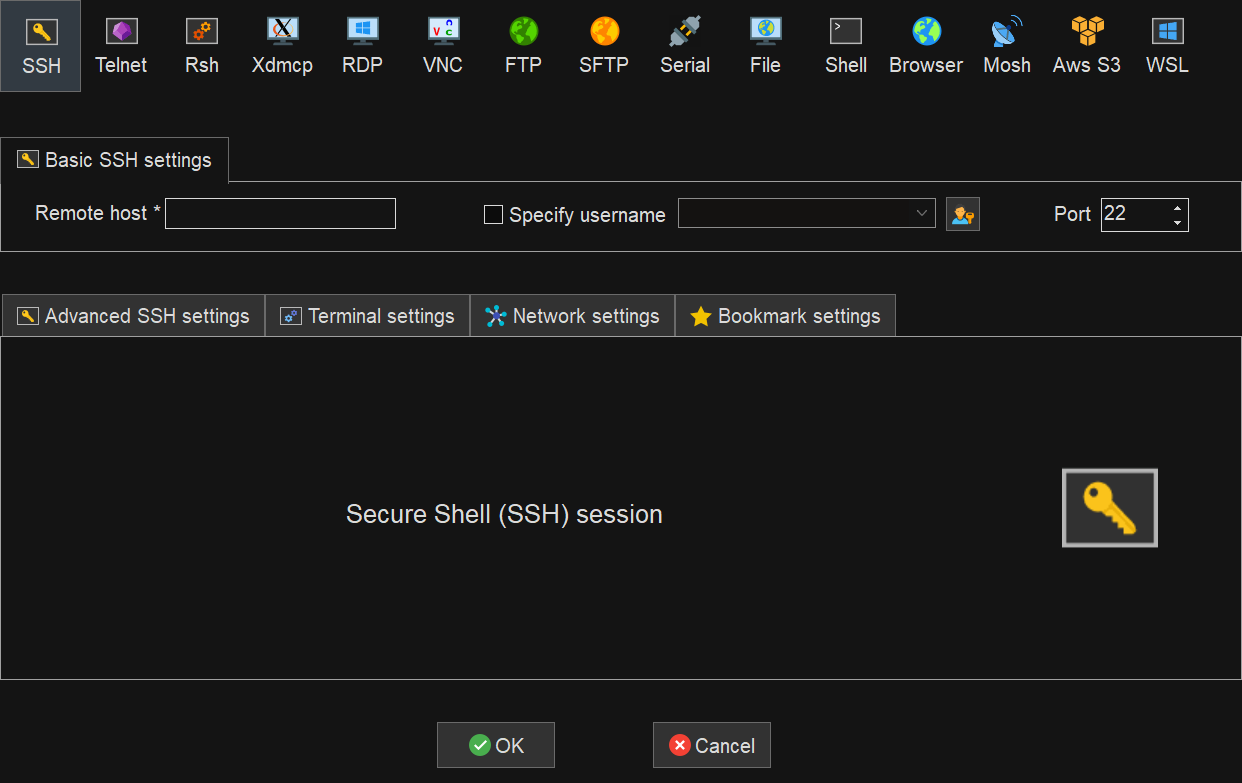This screenshot has width=1242, height=783.
Task: Select the Serial session icon
Action: (685, 46)
